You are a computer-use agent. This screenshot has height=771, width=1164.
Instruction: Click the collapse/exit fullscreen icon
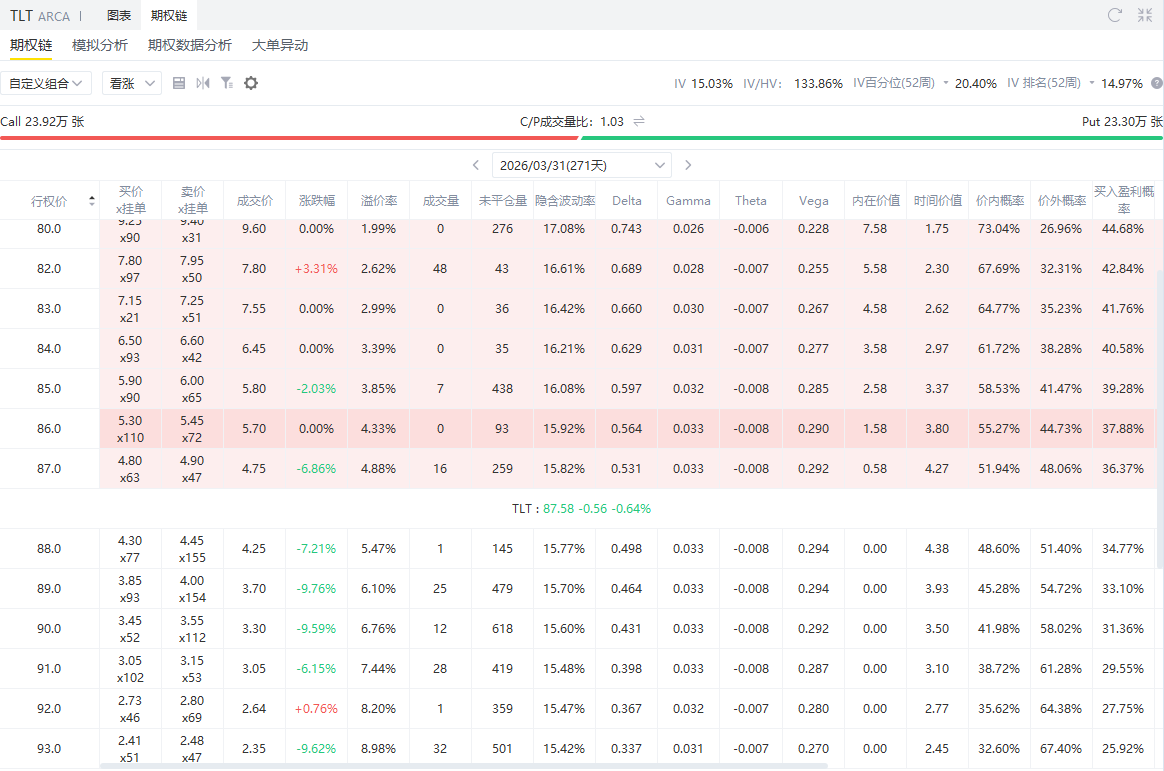coord(1146,15)
